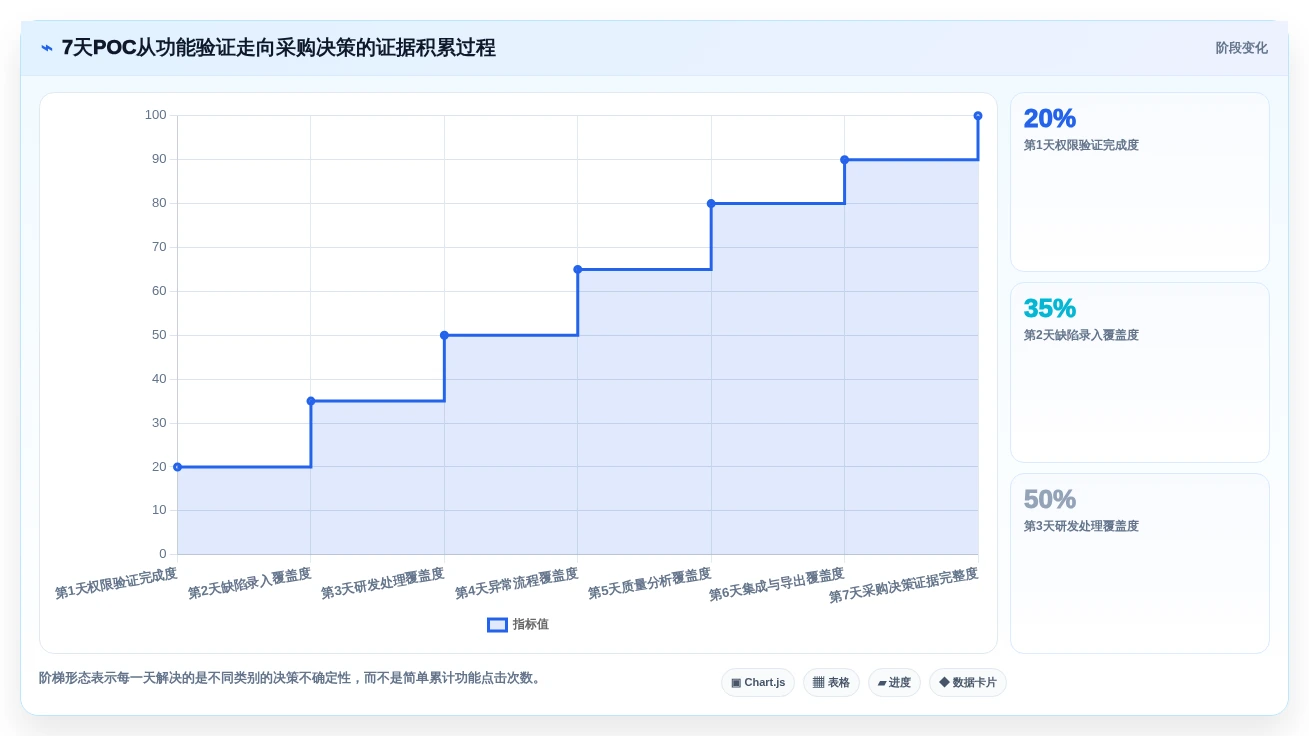Click the data point at value 100
Image resolution: width=1309 pixels, height=736 pixels.
pyautogui.click(x=978, y=116)
